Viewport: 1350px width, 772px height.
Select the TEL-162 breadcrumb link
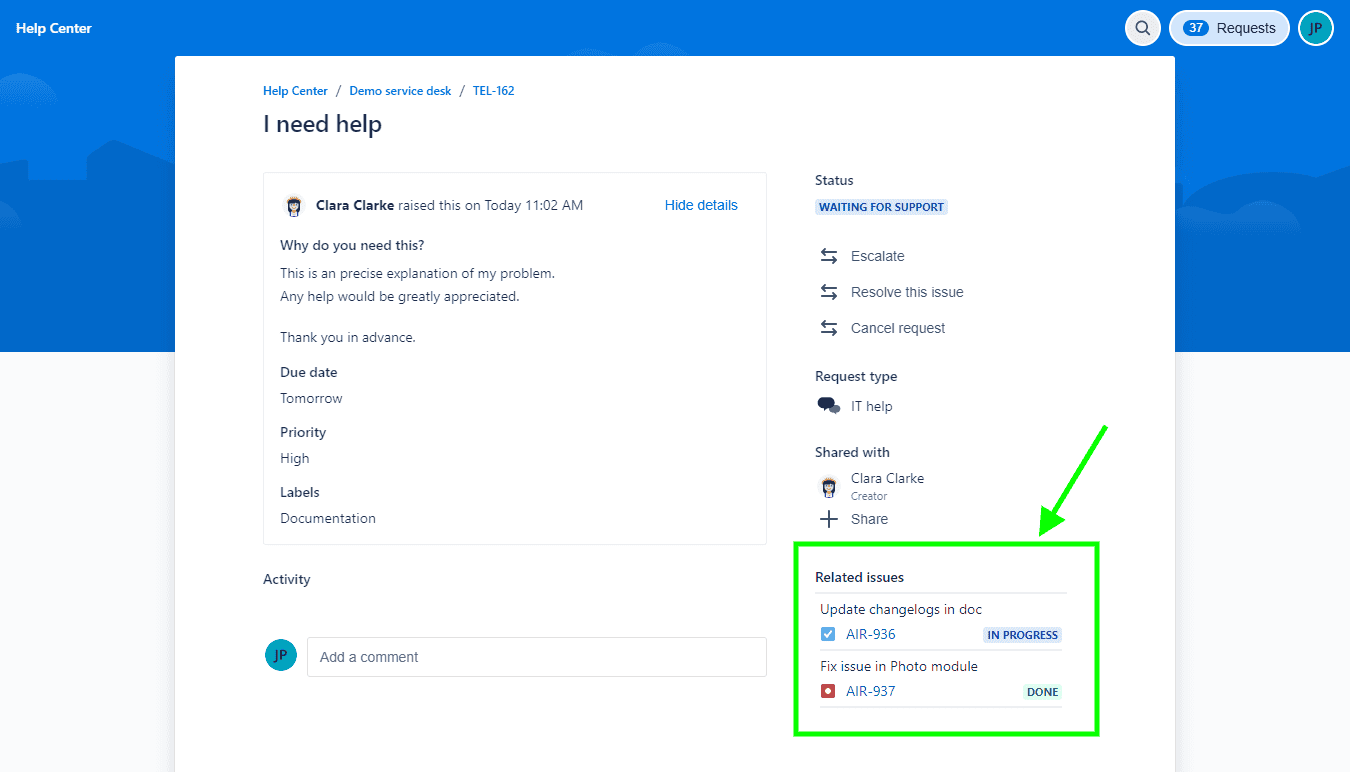(x=493, y=90)
